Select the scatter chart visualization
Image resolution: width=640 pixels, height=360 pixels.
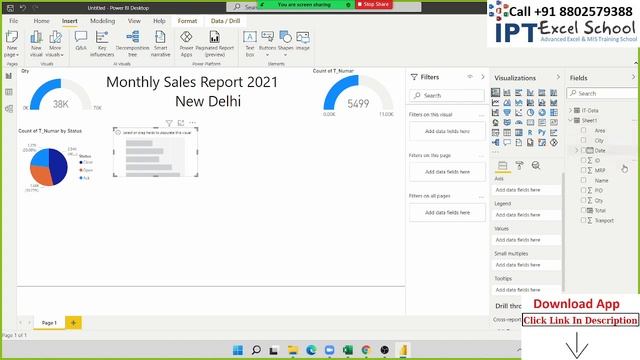tap(518, 112)
